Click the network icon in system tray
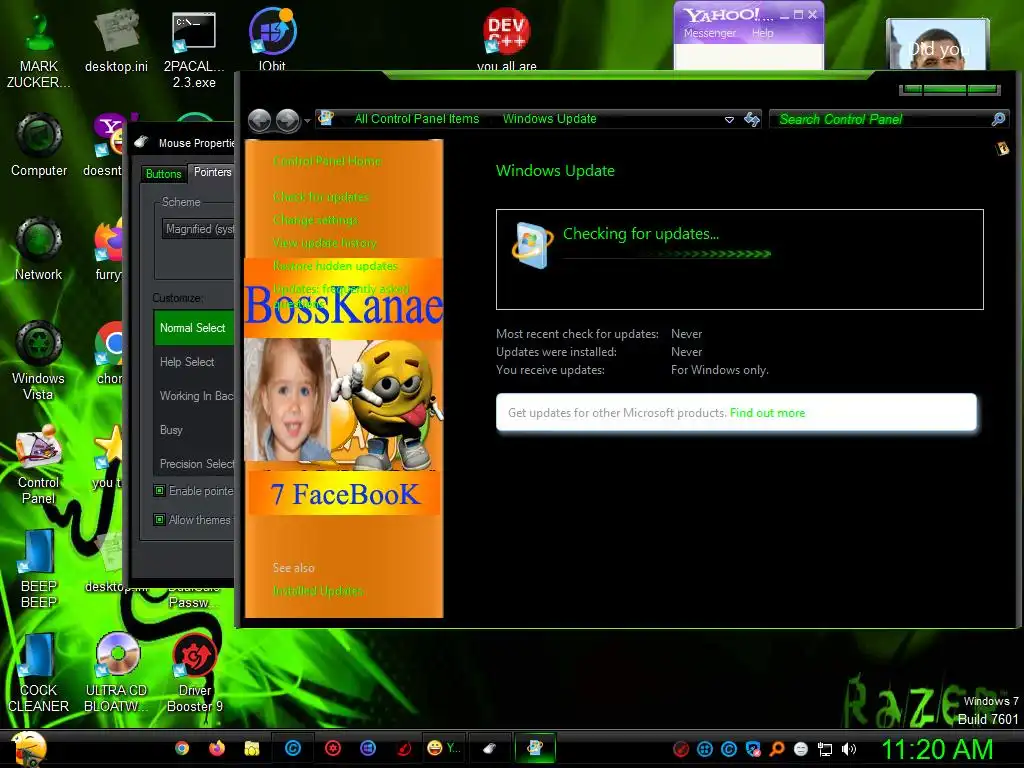 click(825, 749)
